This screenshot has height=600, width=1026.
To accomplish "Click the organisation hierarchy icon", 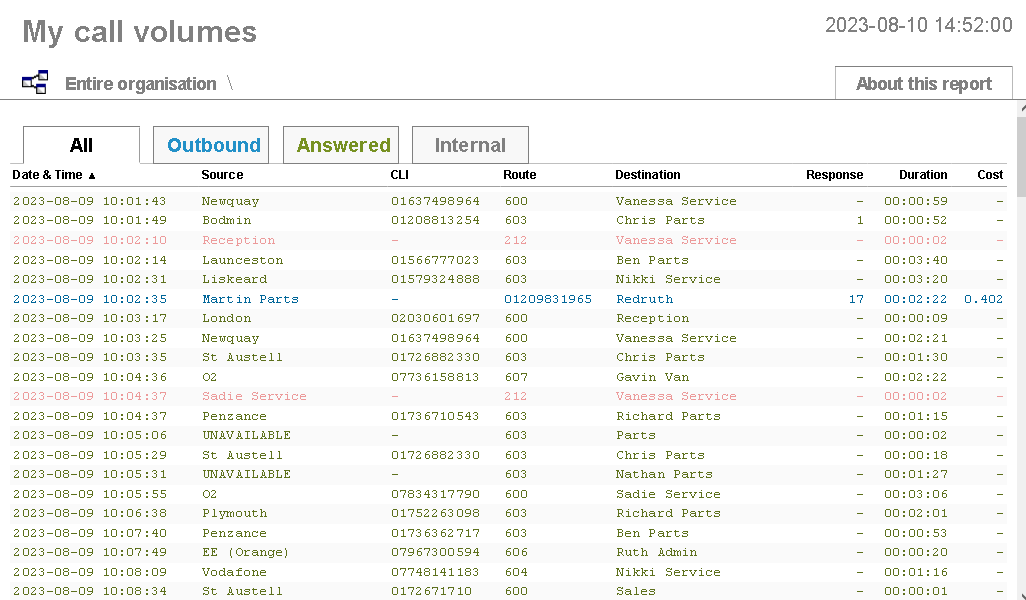I will tap(35, 83).
